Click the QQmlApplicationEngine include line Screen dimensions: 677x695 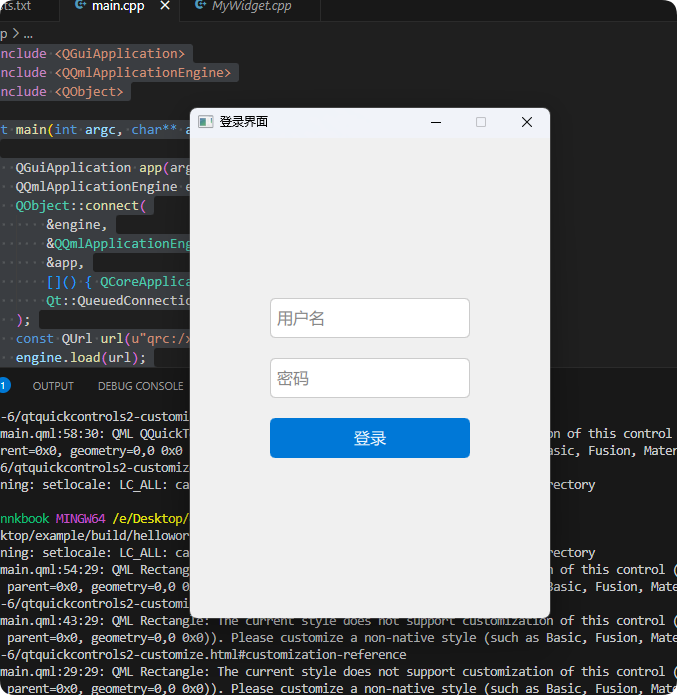coord(116,73)
